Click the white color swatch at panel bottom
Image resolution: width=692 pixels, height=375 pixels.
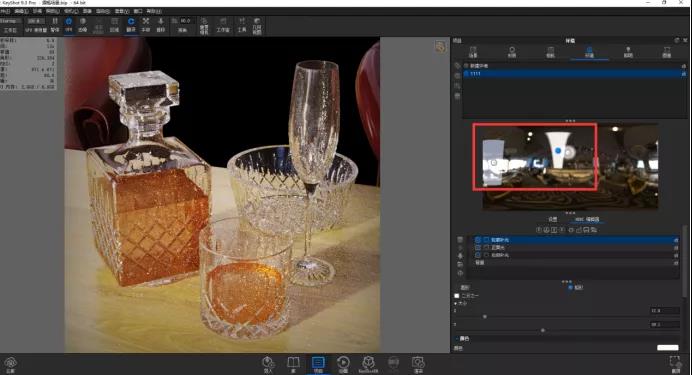667,348
